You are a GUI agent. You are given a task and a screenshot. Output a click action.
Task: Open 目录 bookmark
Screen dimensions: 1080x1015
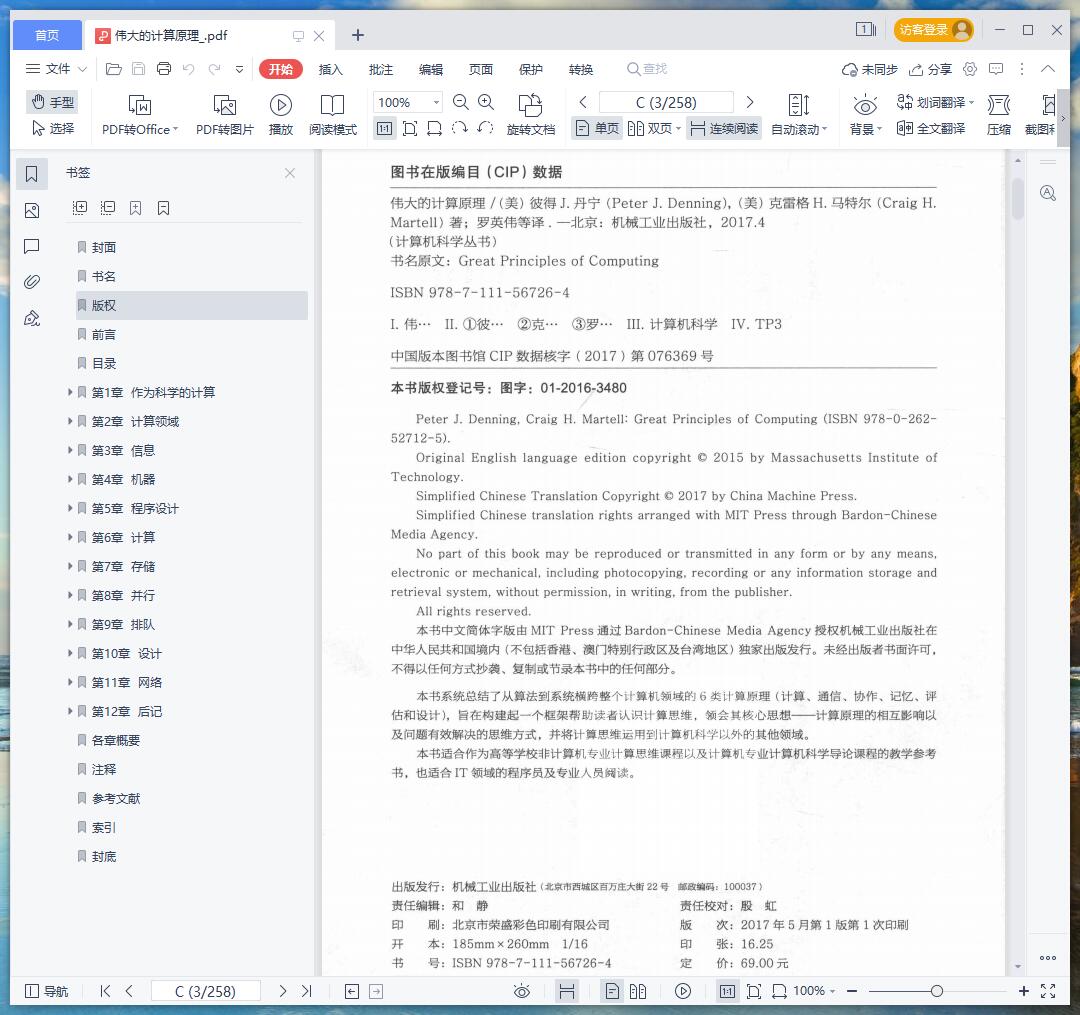coord(103,363)
